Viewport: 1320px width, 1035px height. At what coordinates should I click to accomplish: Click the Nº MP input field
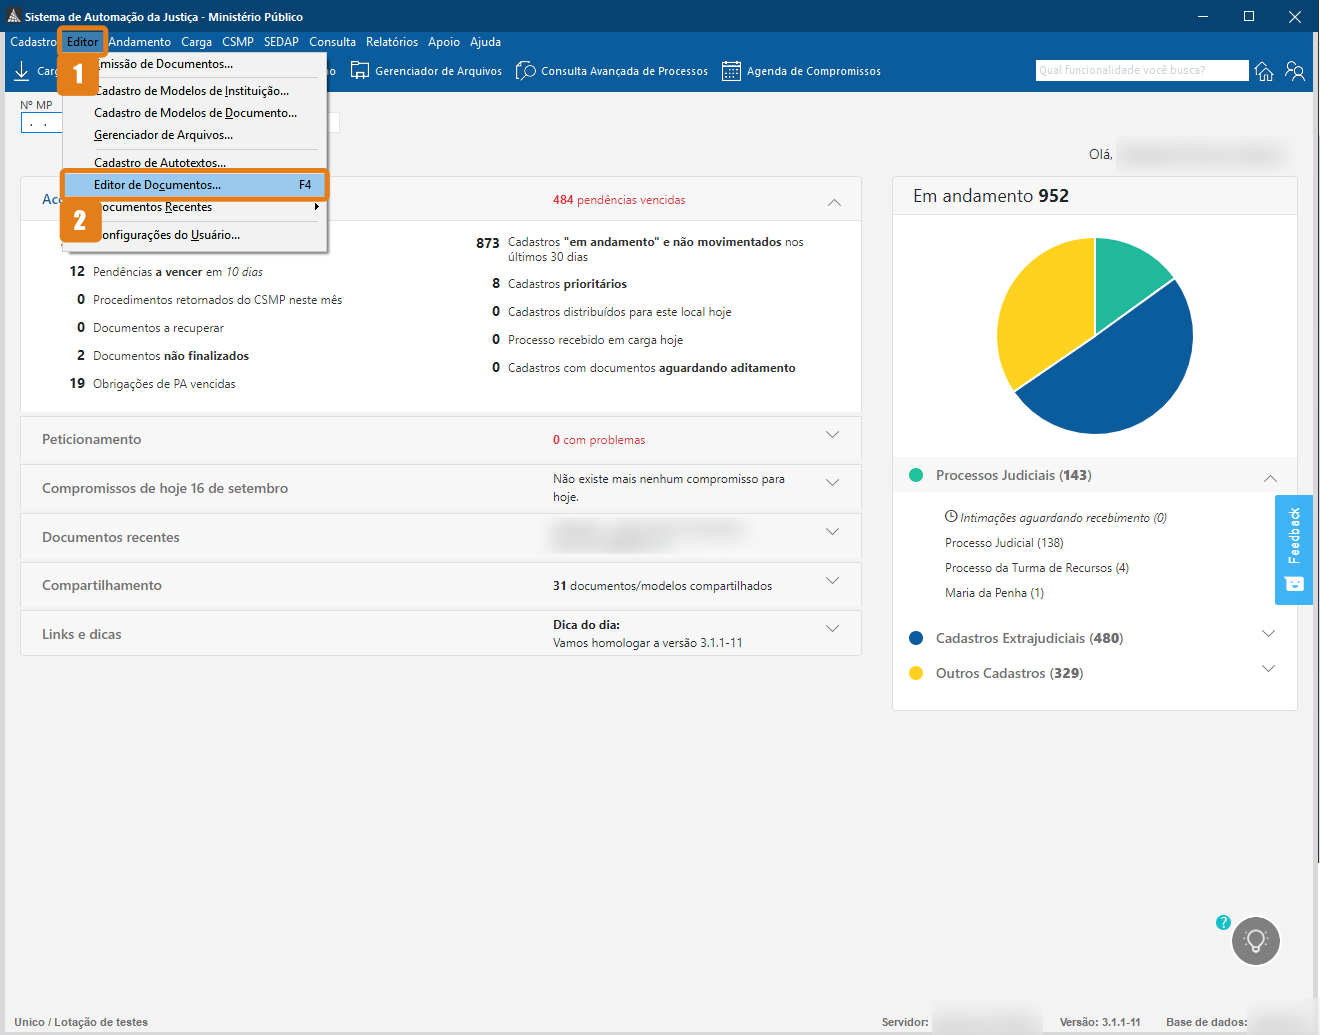tap(41, 123)
